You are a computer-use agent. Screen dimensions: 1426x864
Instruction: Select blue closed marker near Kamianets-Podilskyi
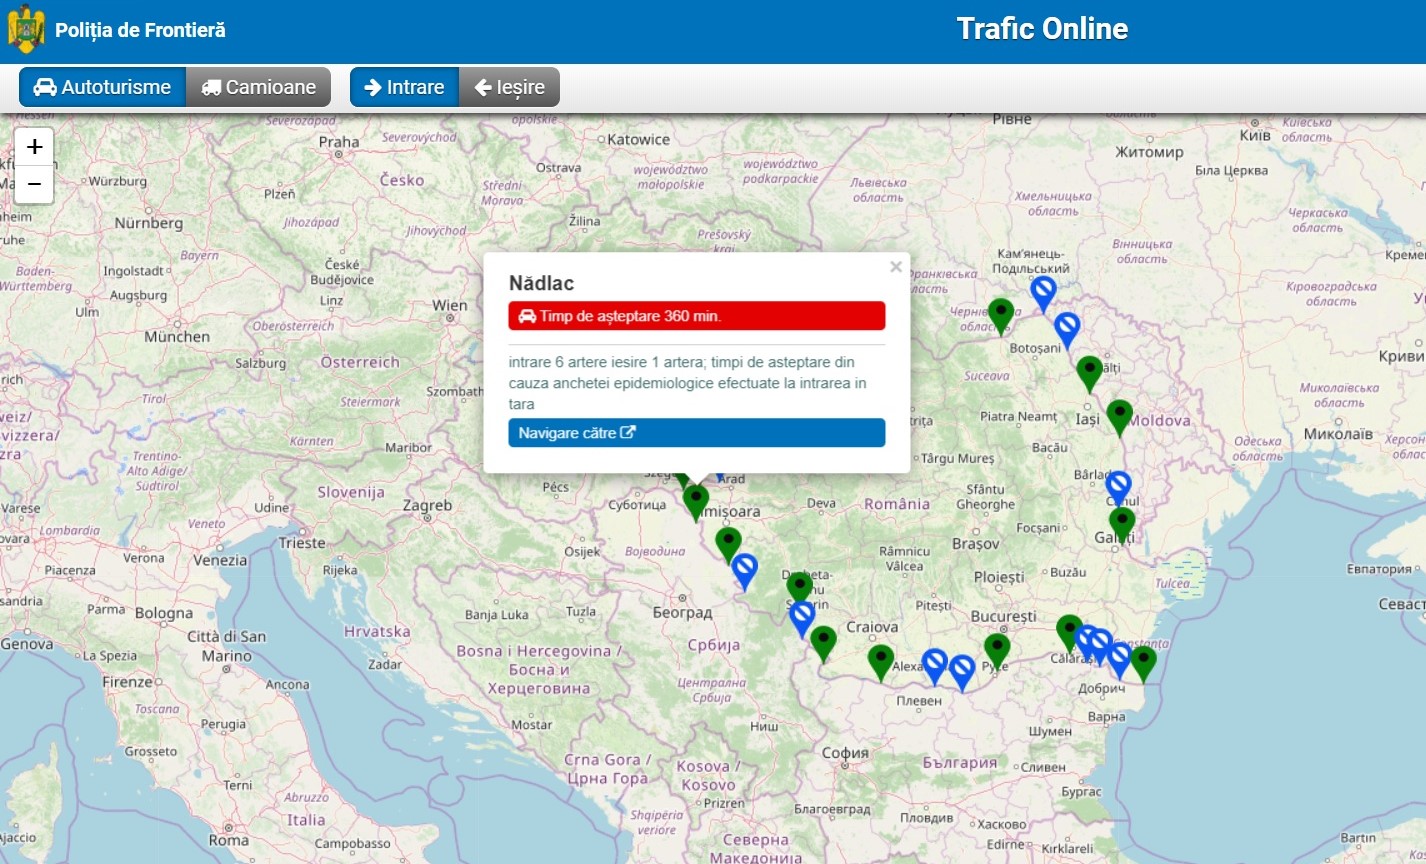[x=1043, y=291]
